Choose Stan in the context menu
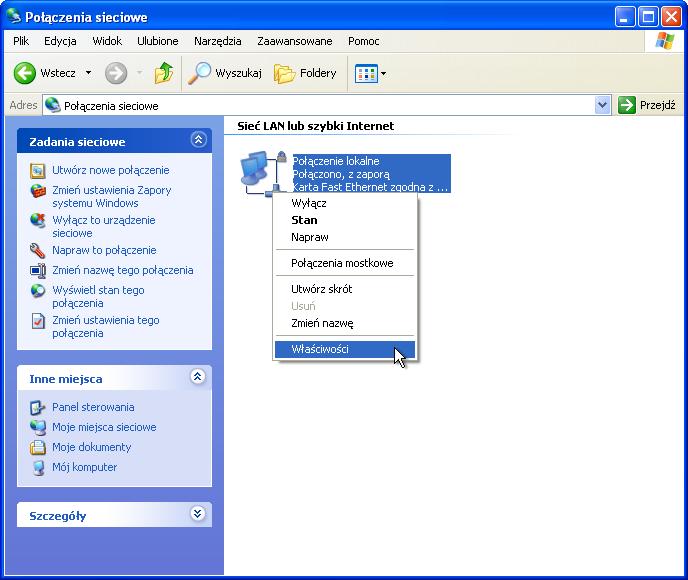This screenshot has height=580, width=688. coord(345,220)
